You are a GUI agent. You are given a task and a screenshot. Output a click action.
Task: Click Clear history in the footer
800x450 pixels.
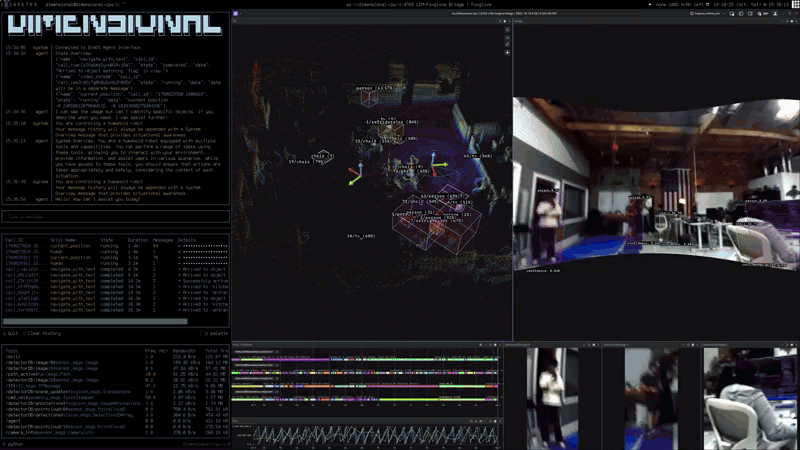point(44,333)
